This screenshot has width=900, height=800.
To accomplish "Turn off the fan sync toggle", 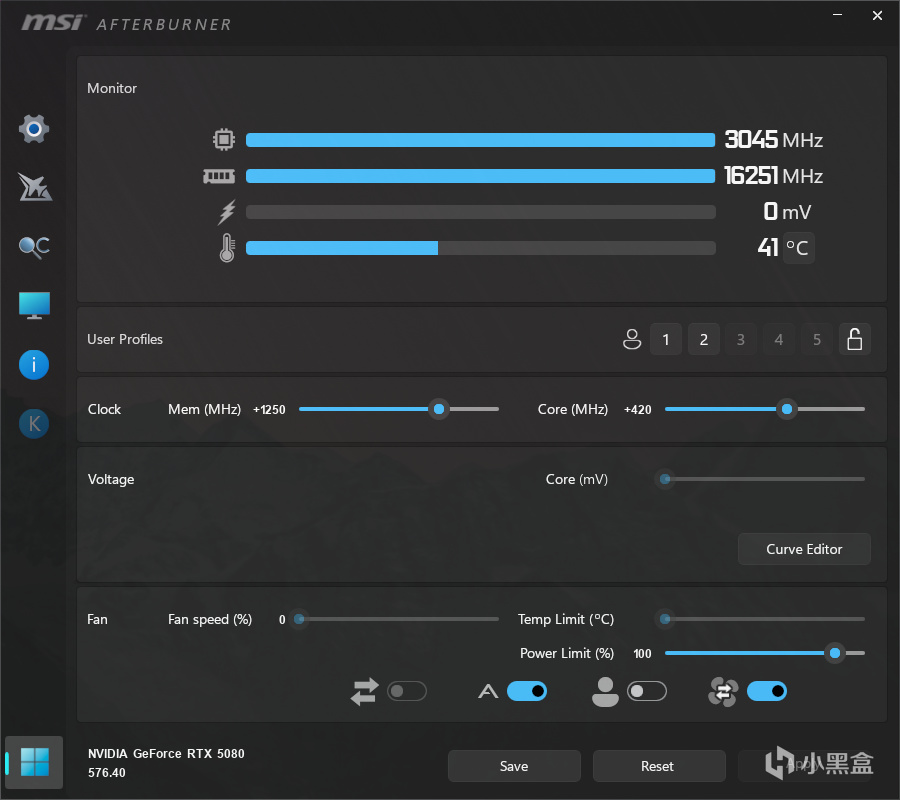I will click(x=766, y=691).
